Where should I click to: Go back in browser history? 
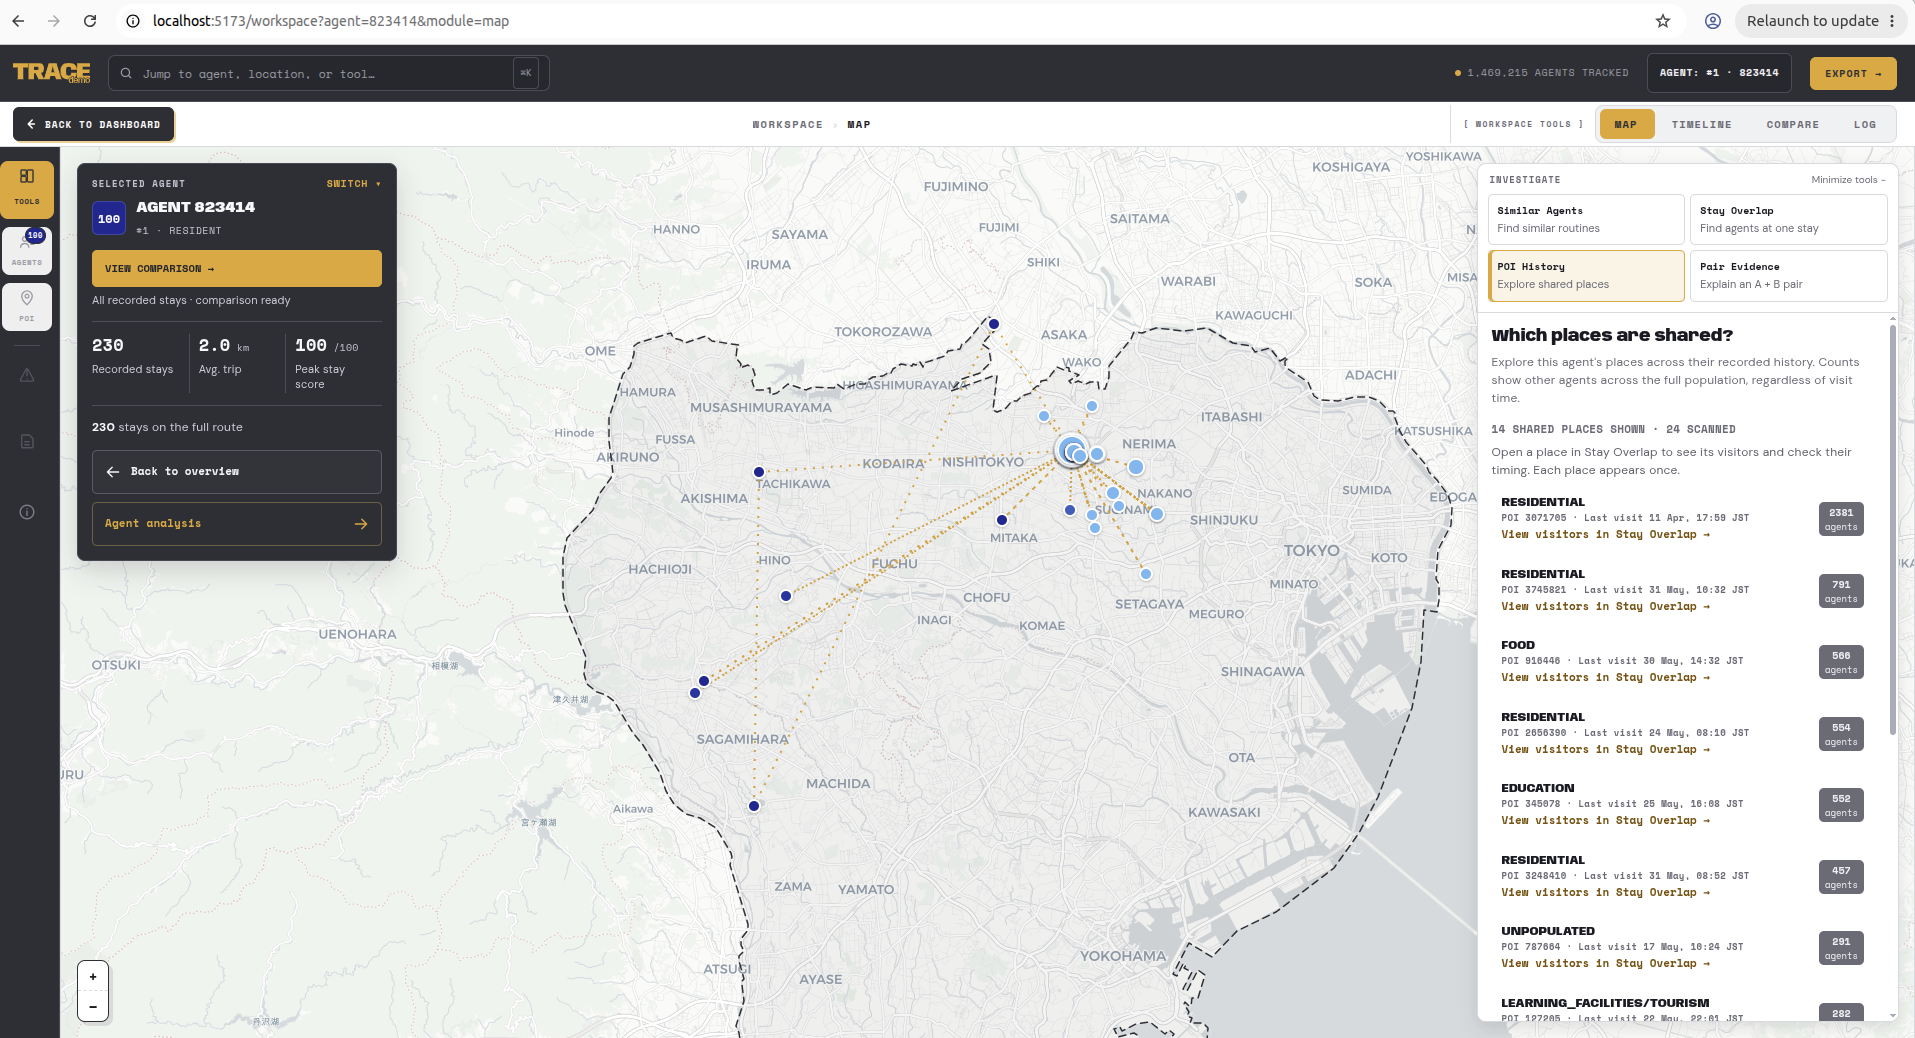(18, 21)
